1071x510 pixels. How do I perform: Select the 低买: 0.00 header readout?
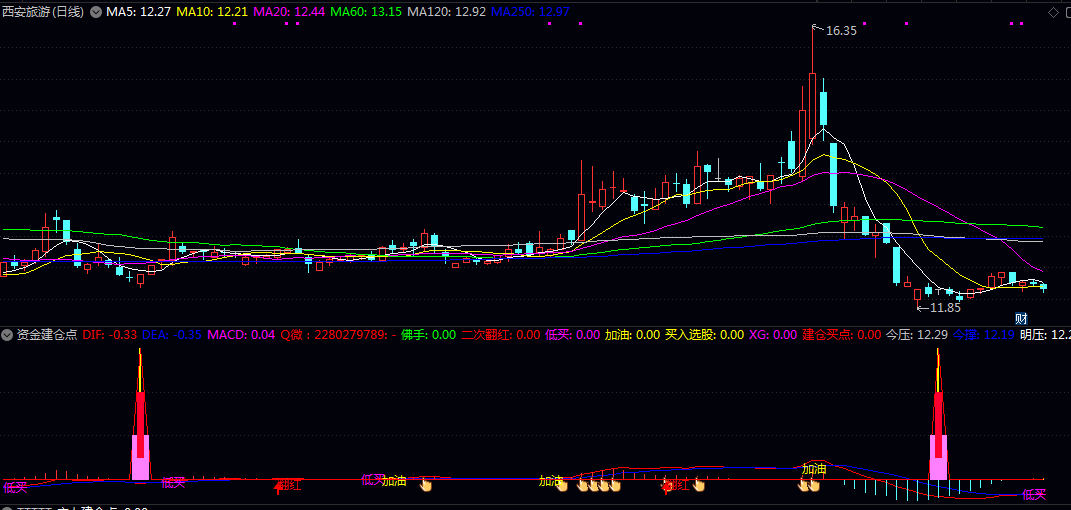572,335
